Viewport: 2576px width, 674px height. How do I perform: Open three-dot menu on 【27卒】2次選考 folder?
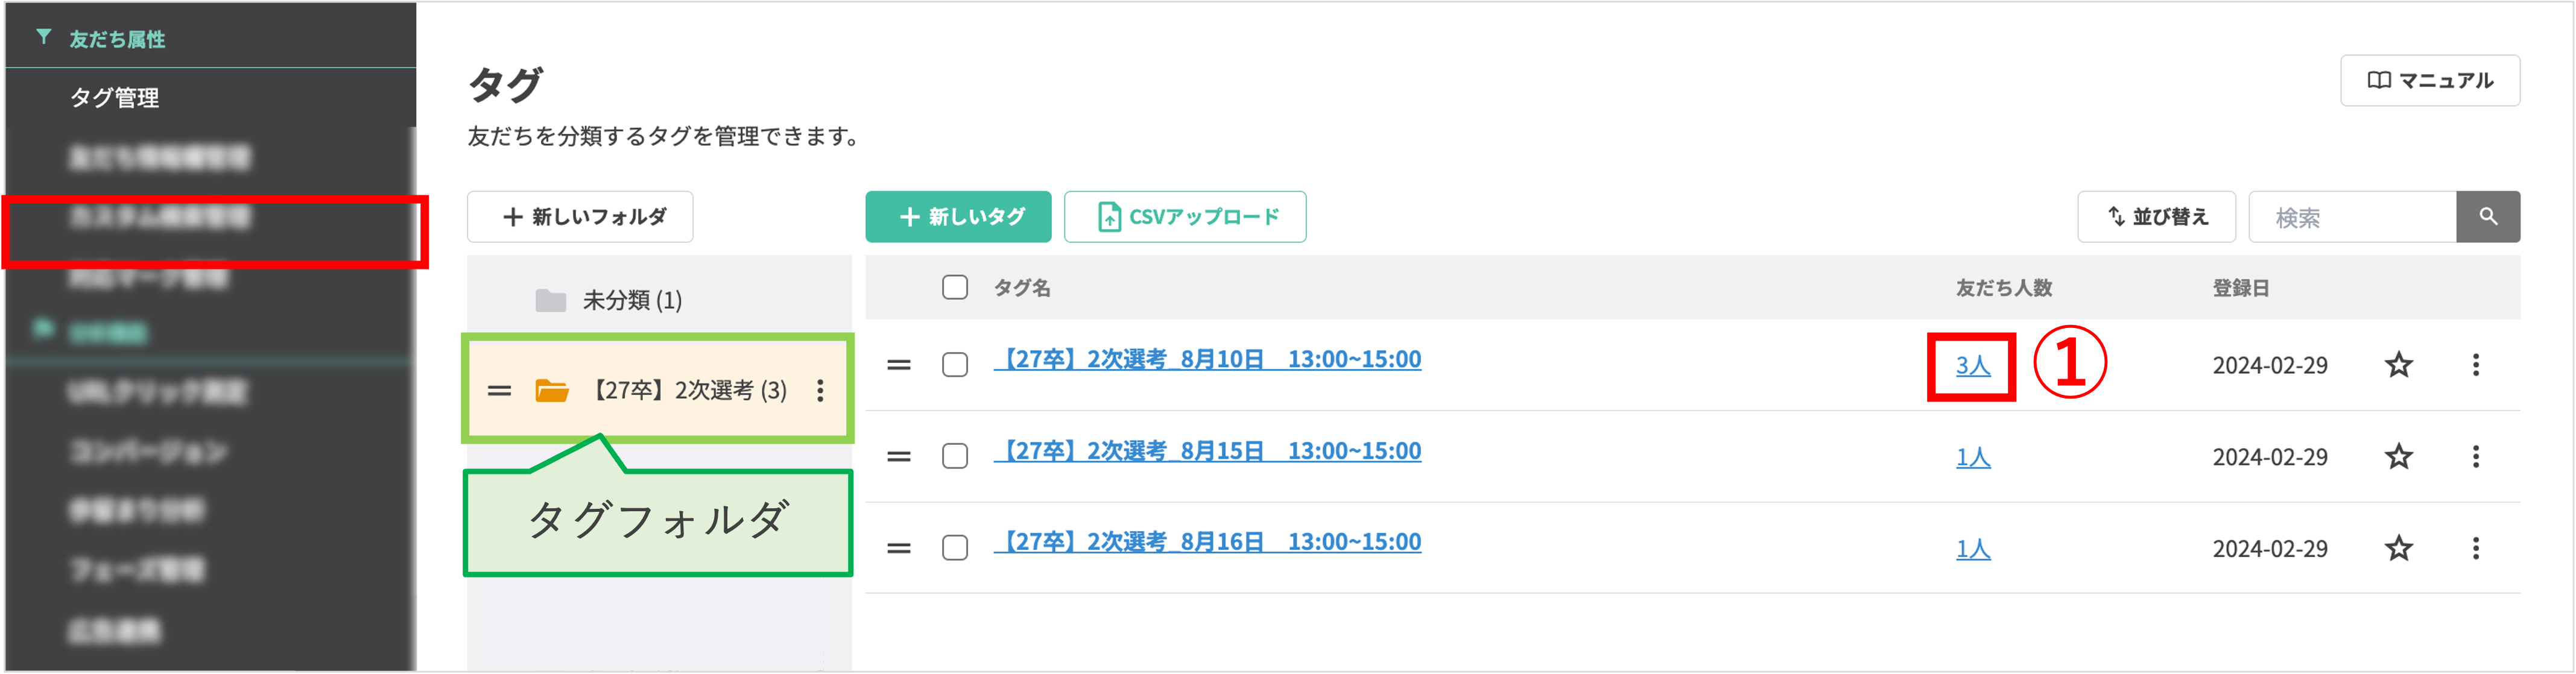coord(820,390)
